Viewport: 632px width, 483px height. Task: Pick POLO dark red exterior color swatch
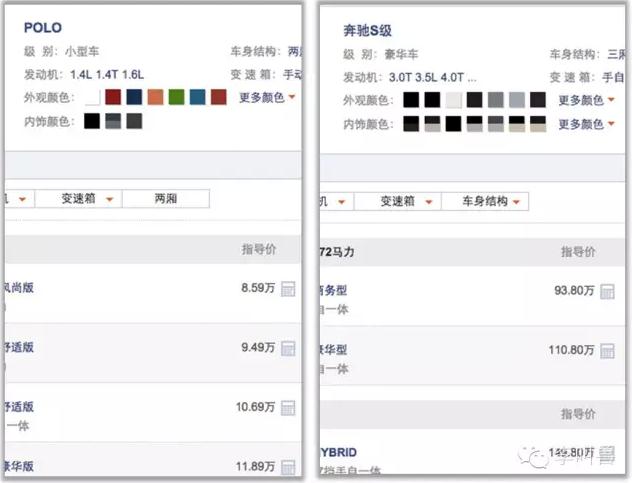[113, 97]
